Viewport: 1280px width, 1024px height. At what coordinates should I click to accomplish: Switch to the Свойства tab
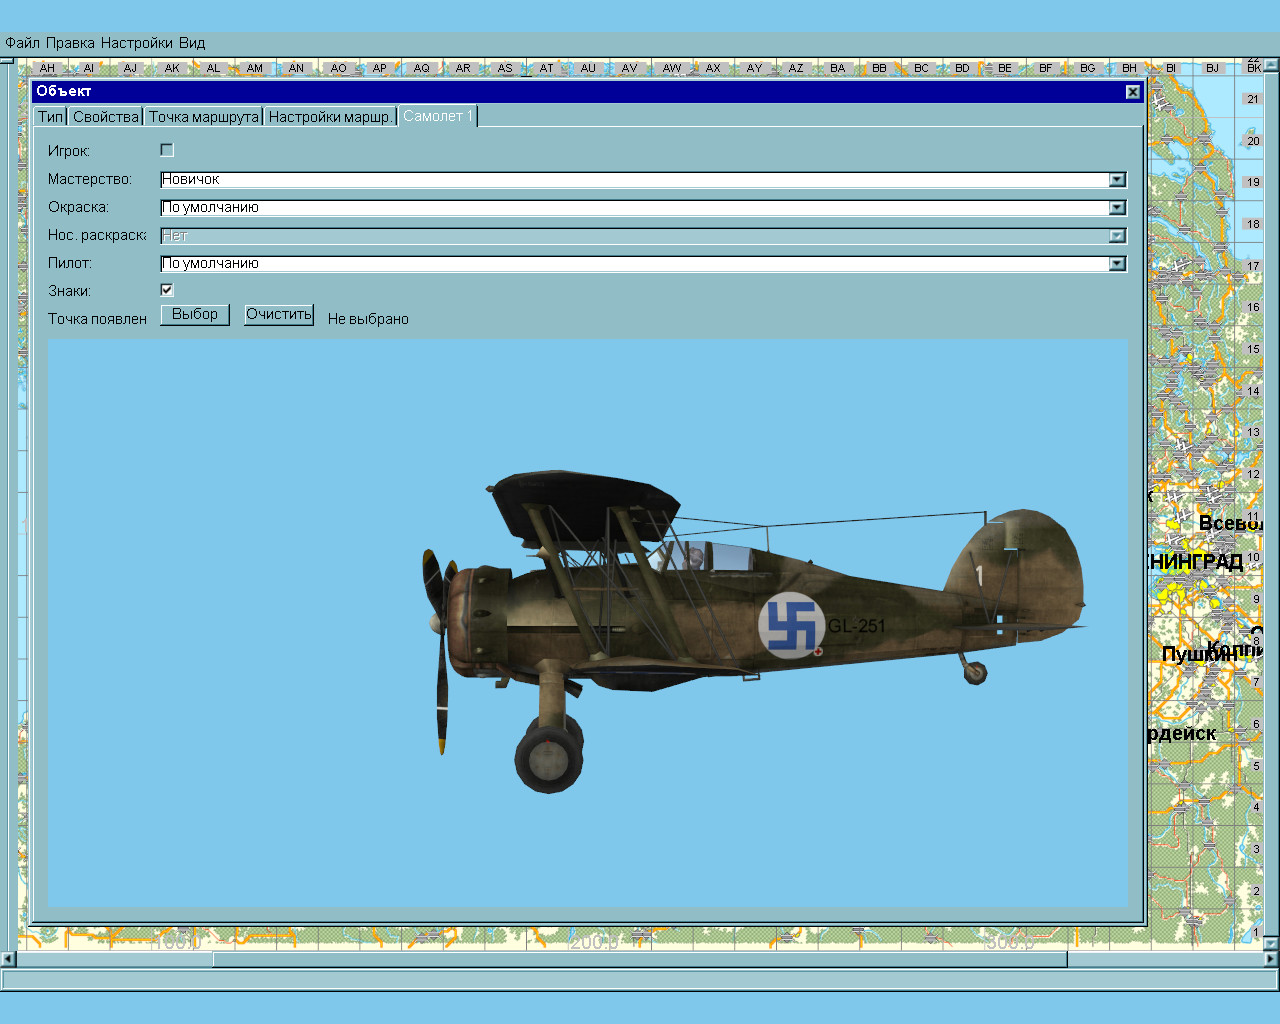(x=105, y=117)
